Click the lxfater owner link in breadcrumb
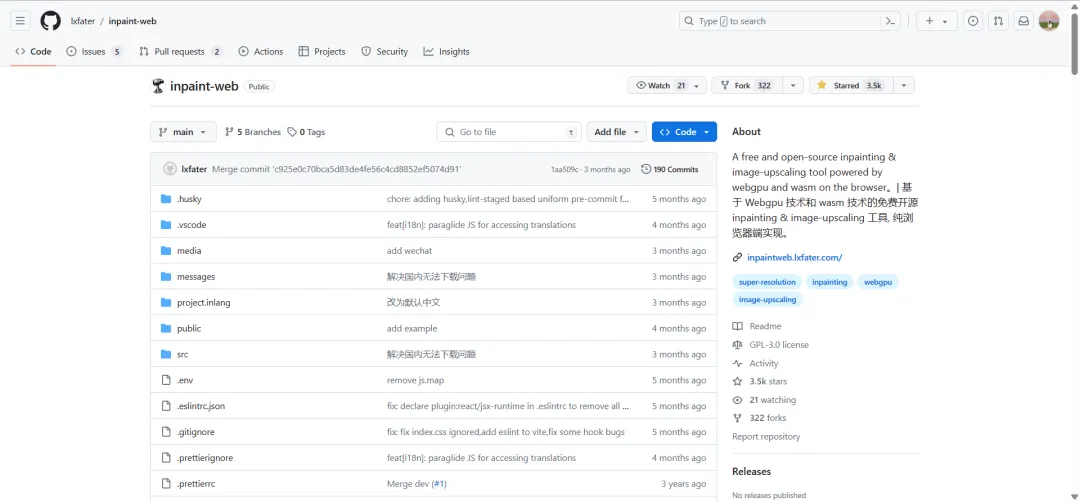This screenshot has width=1080, height=502. tap(83, 21)
